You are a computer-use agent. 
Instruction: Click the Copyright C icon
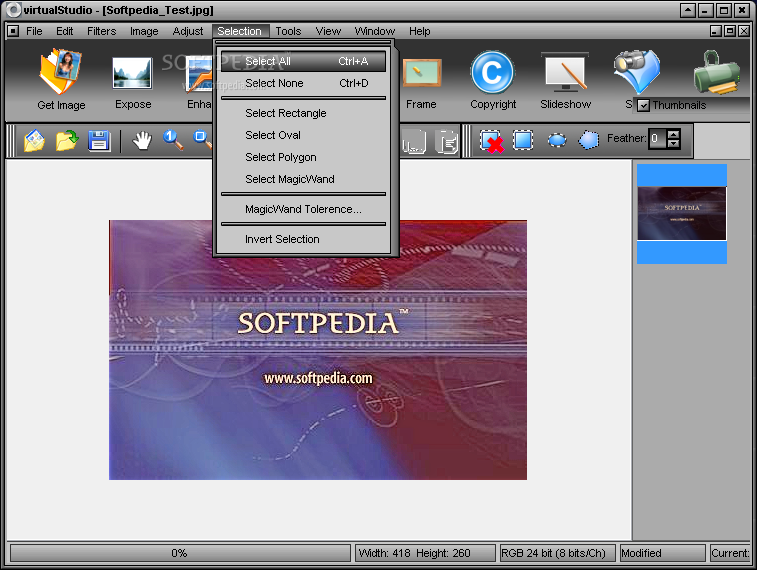(492, 72)
